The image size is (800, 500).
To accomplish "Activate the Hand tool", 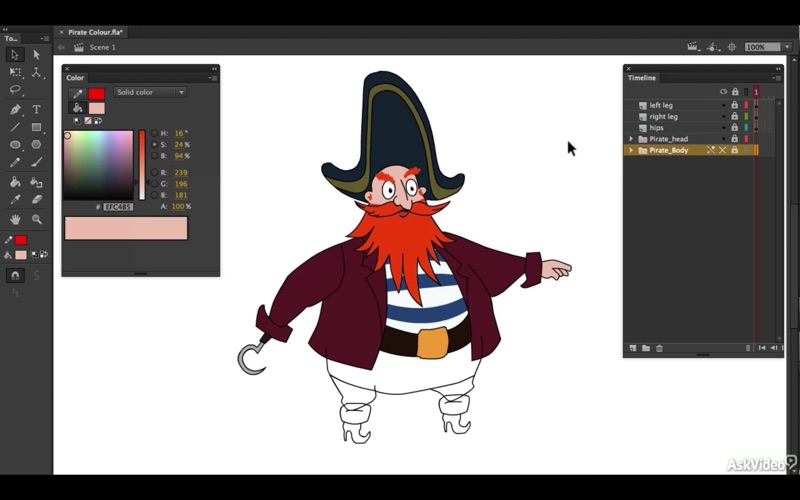I will (15, 219).
